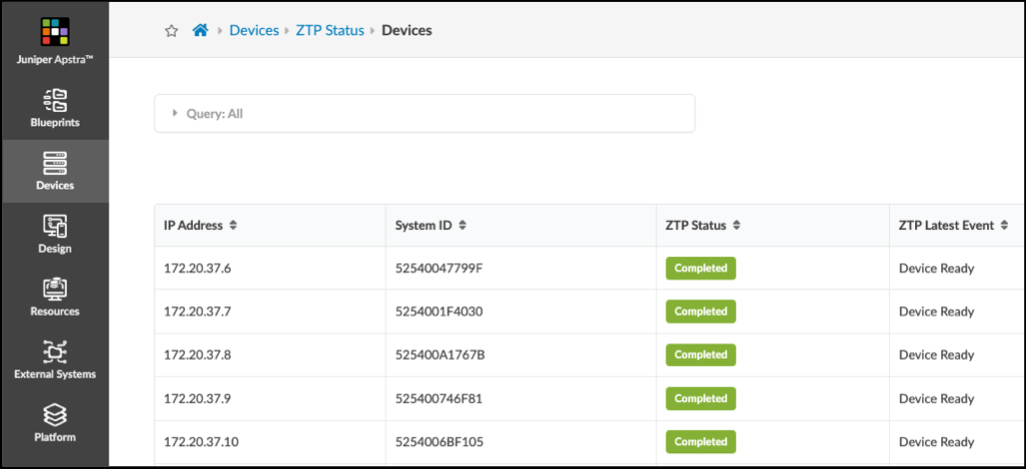Click the Juniper Apstra logo icon

pyautogui.click(x=54, y=32)
